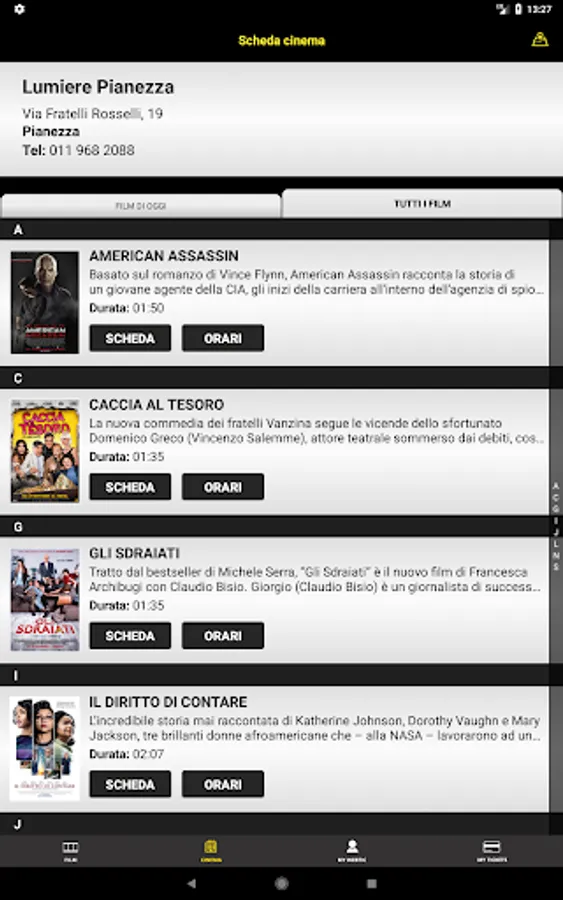Open the Il Diritto di Contare poster
Image resolution: width=563 pixels, height=900 pixels.
coord(45,748)
